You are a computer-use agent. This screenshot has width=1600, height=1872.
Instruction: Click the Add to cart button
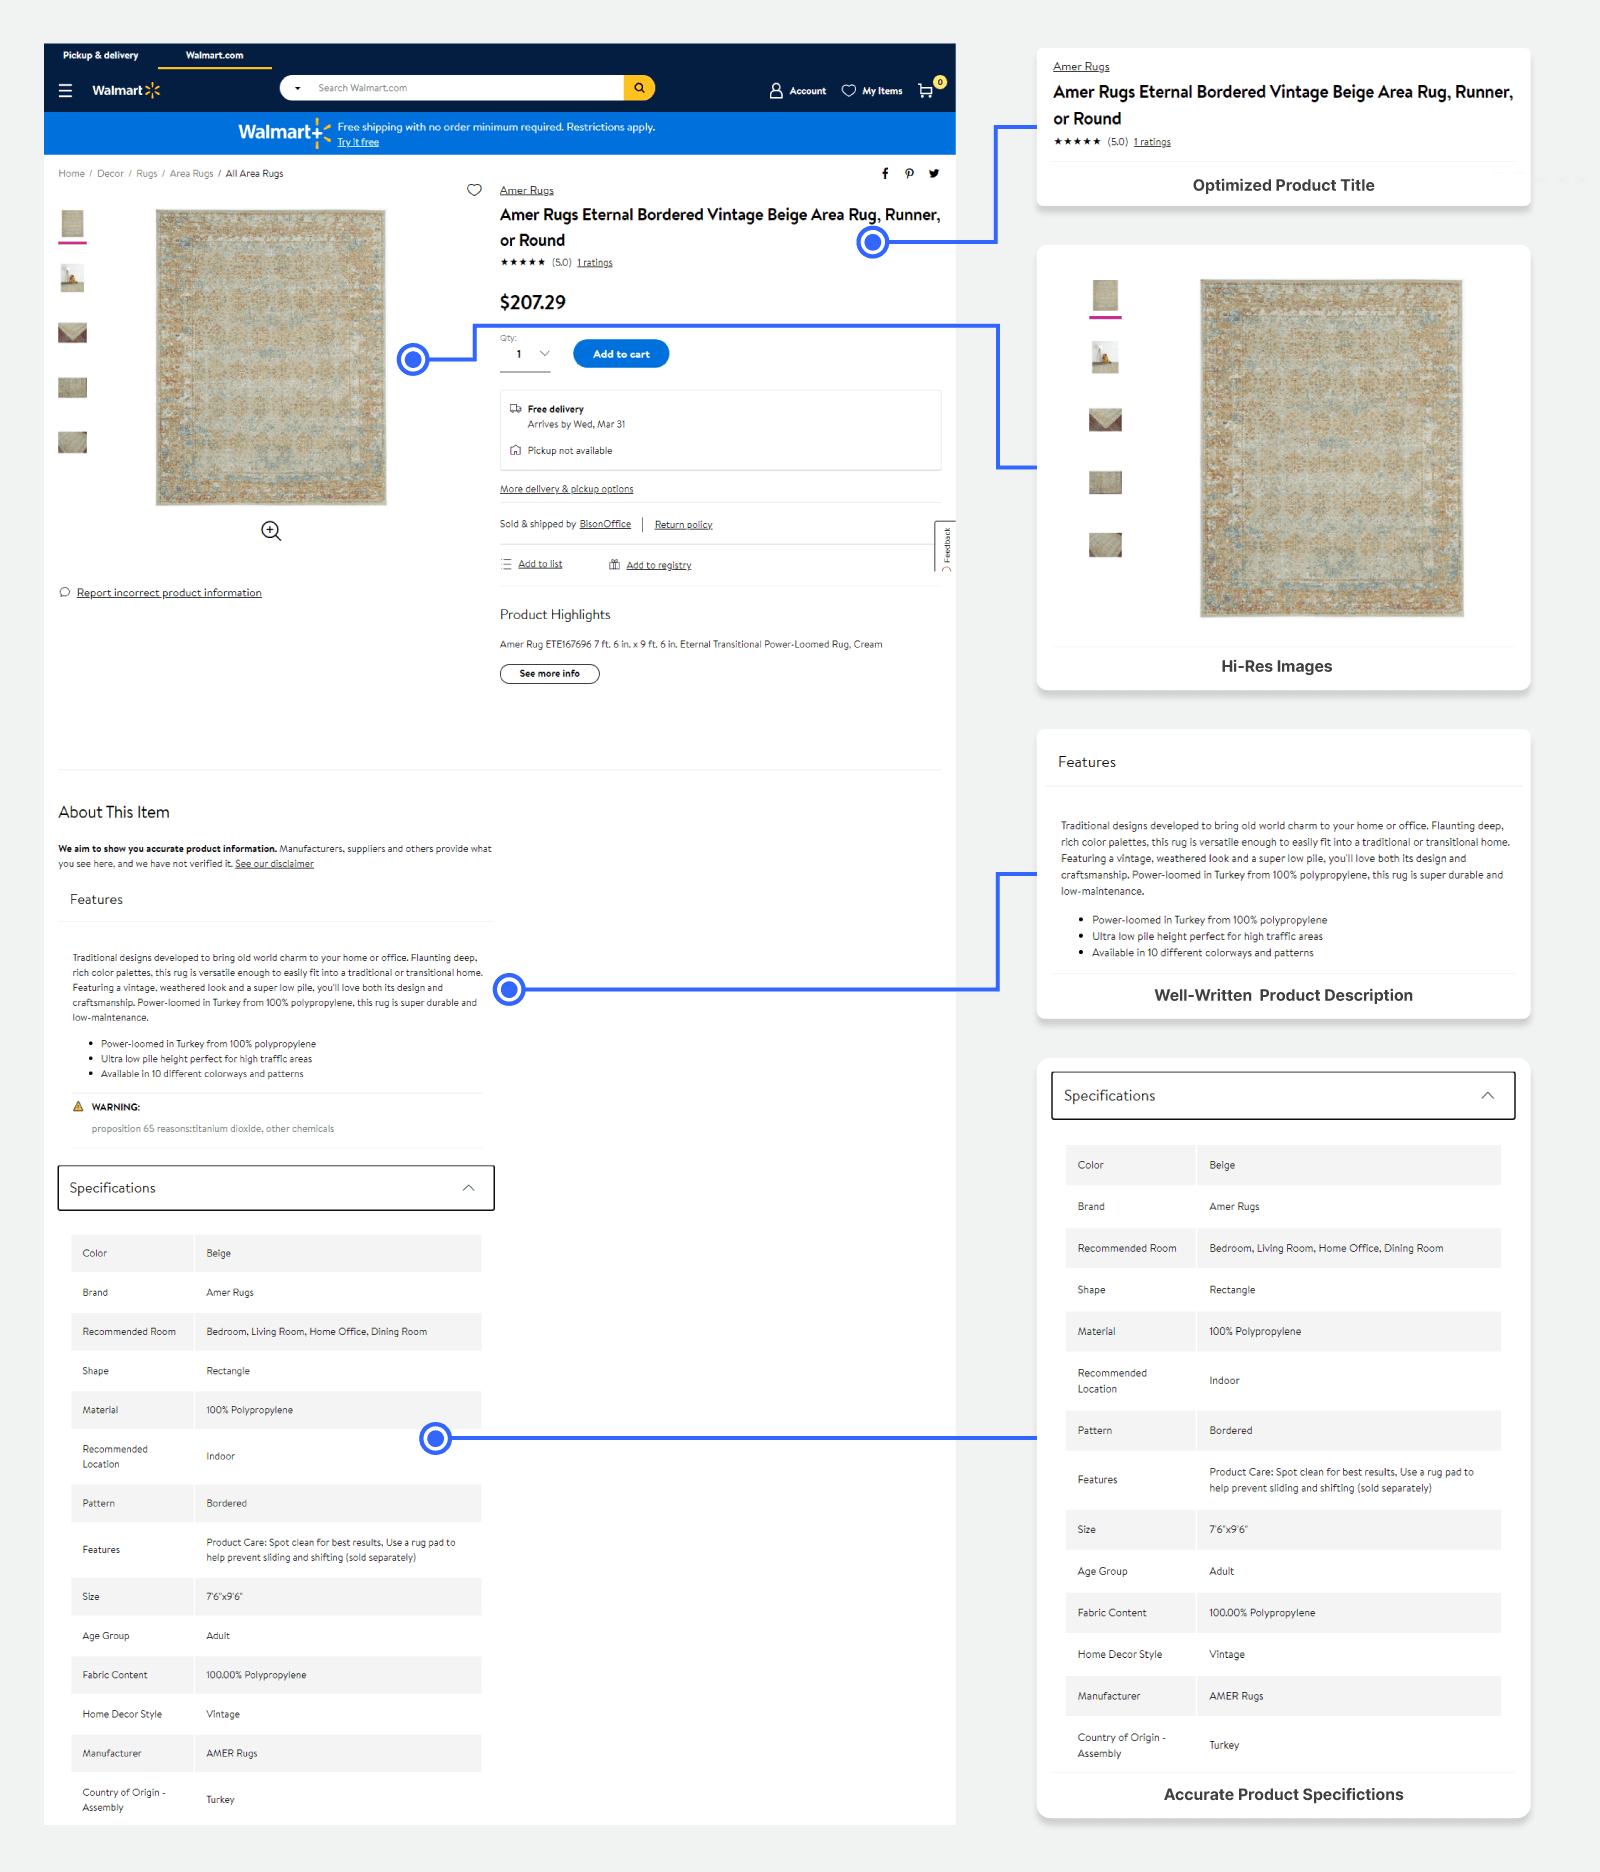[x=621, y=354]
